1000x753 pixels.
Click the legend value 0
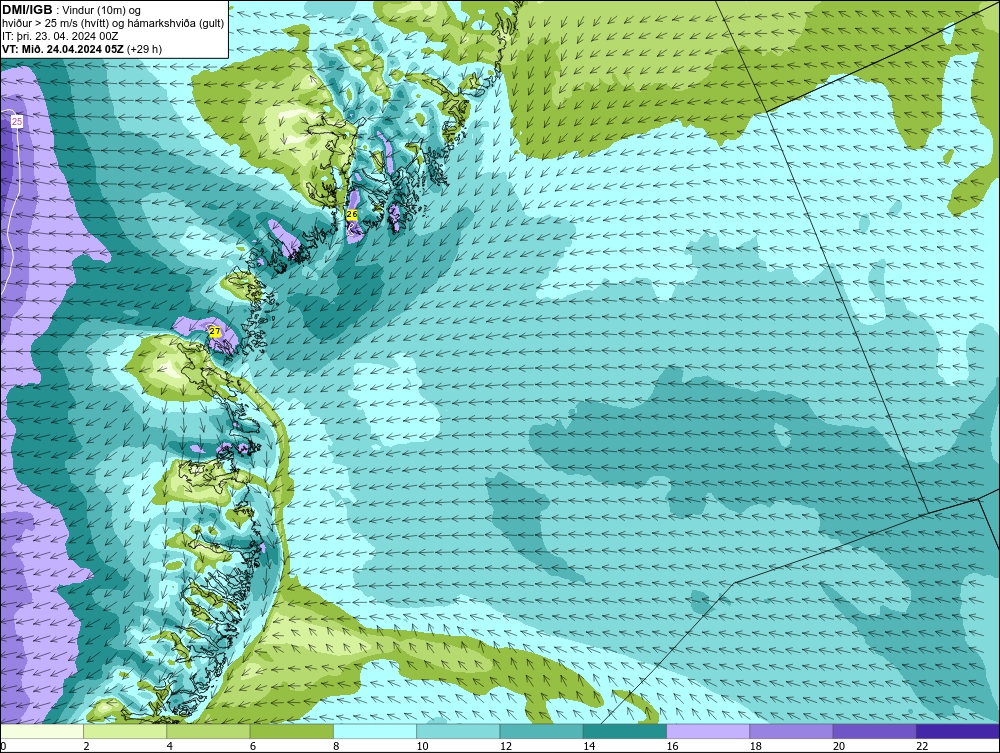3,746
